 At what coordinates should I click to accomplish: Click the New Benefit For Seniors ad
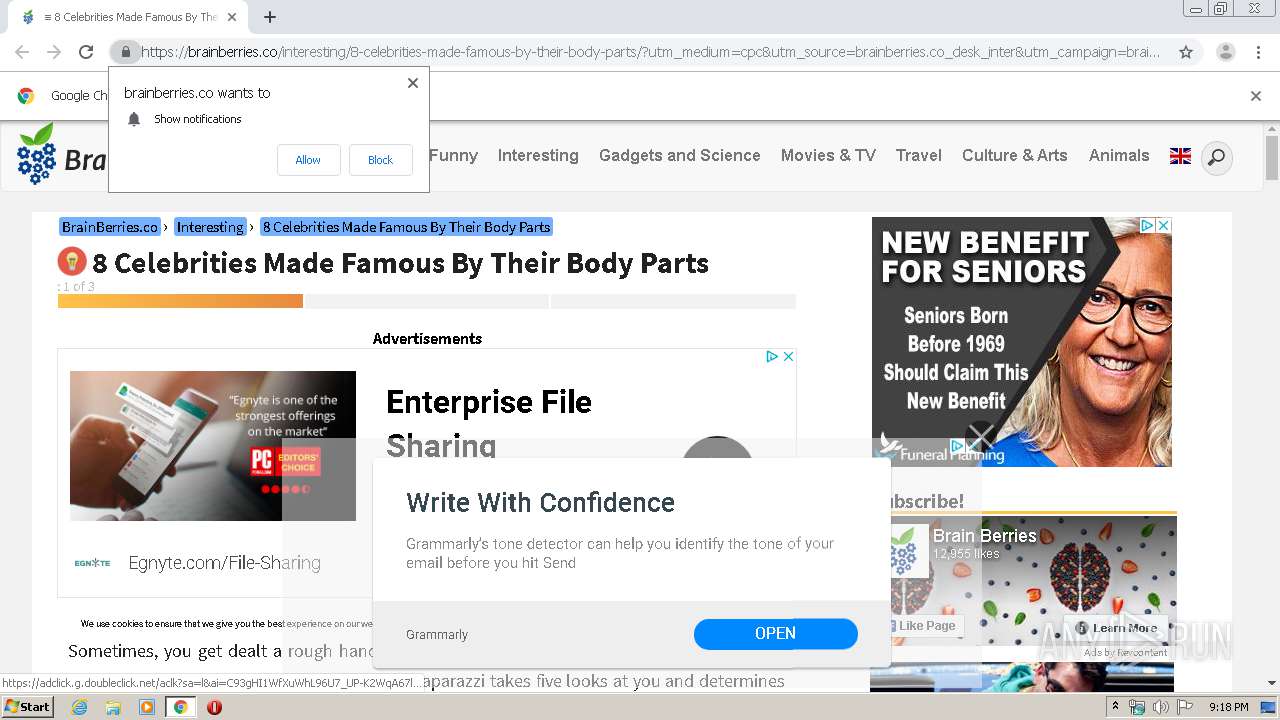[1022, 342]
